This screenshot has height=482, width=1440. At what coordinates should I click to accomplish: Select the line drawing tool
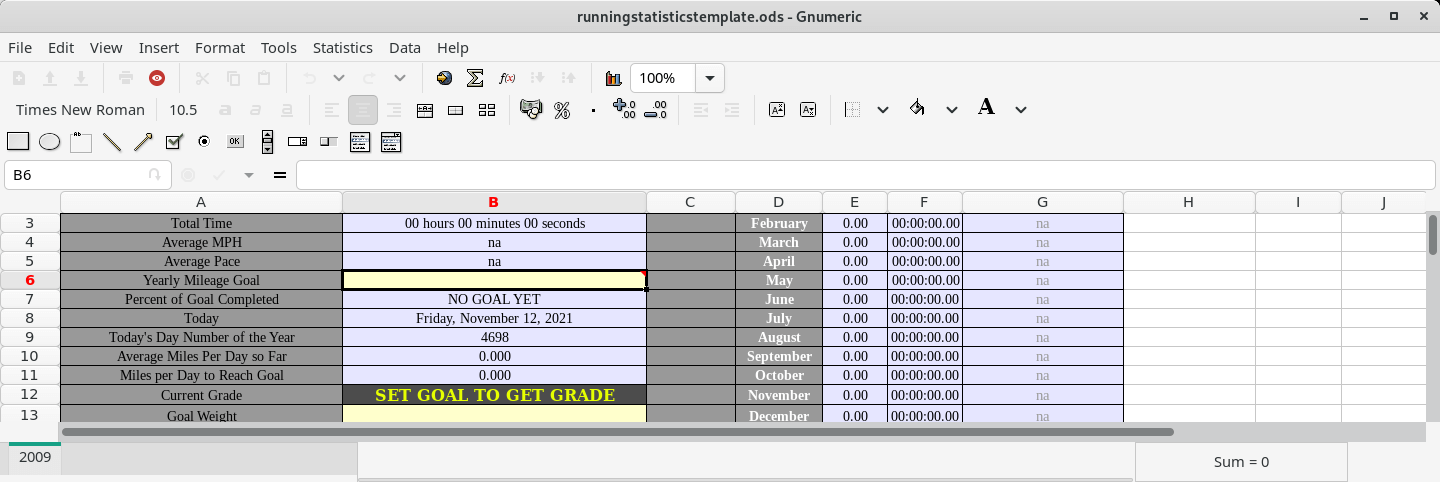click(x=111, y=142)
